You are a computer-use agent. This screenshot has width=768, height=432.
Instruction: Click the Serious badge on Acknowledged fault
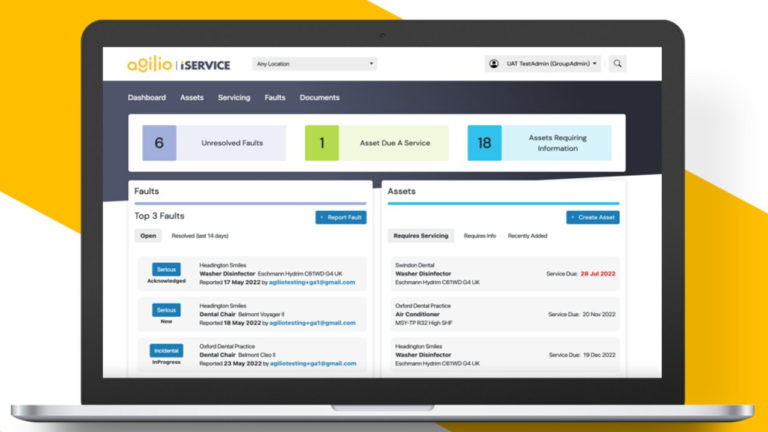point(167,269)
